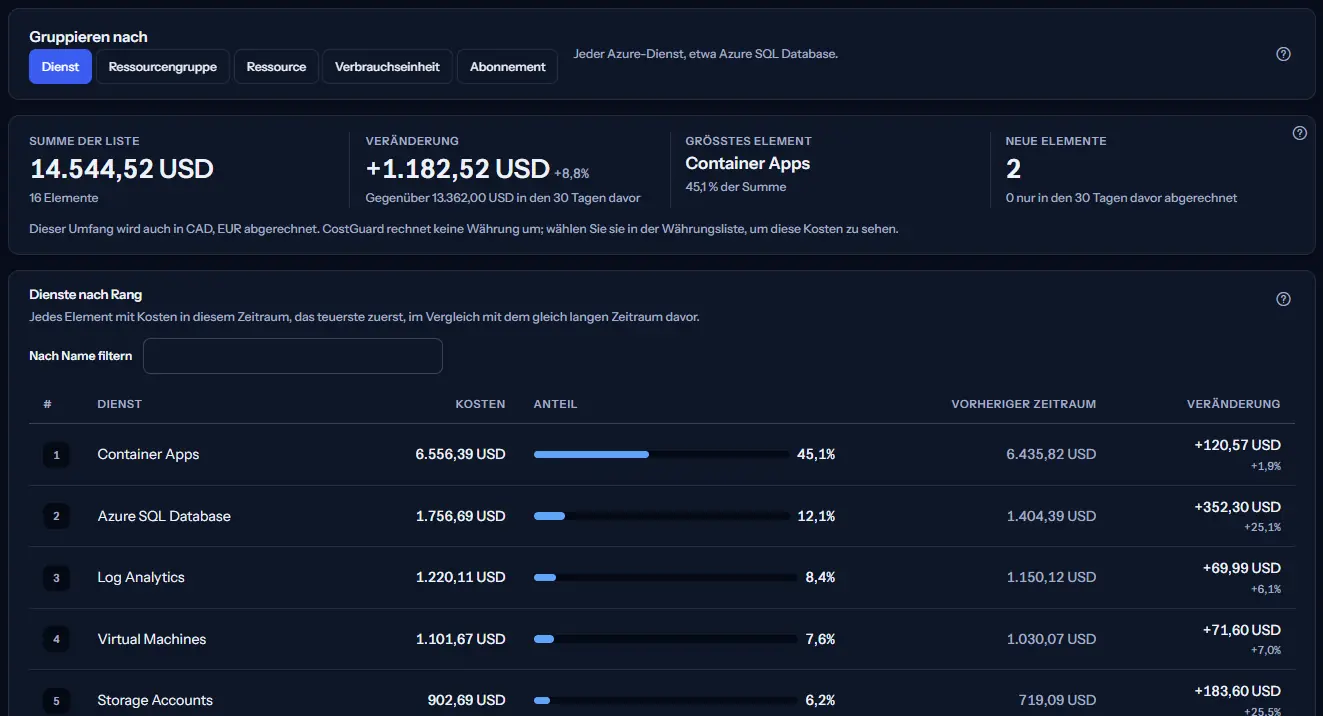Select the Log Analytics row name
Viewport: 1323px width, 716px height.
(x=141, y=578)
